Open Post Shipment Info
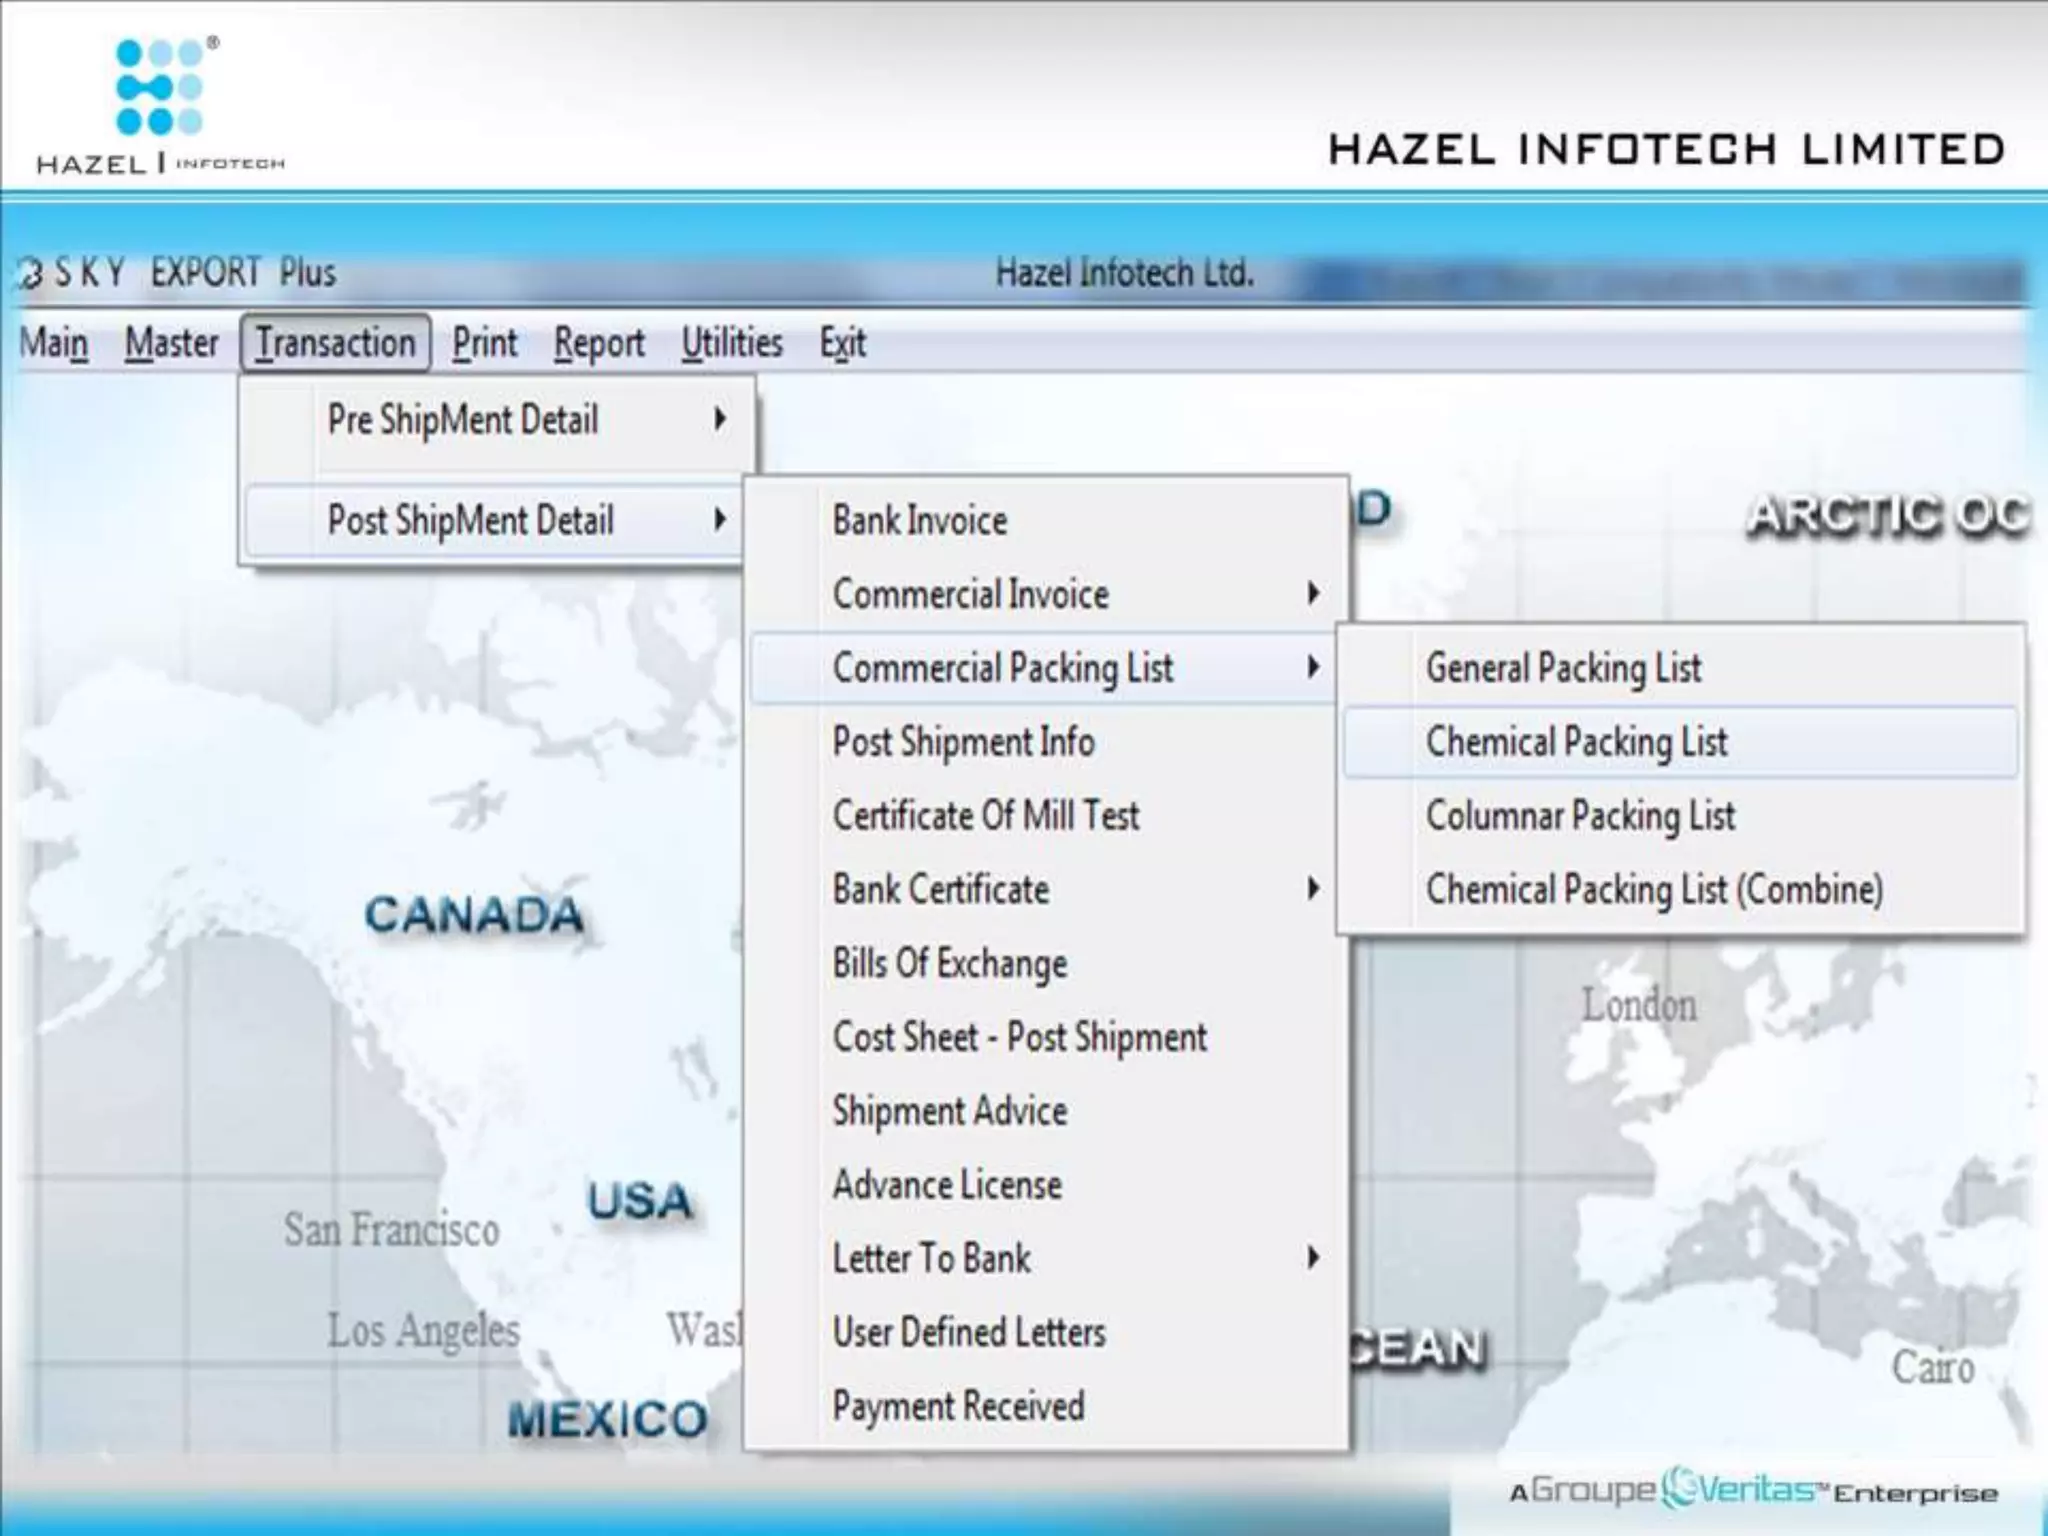2048x1536 pixels. (x=963, y=742)
